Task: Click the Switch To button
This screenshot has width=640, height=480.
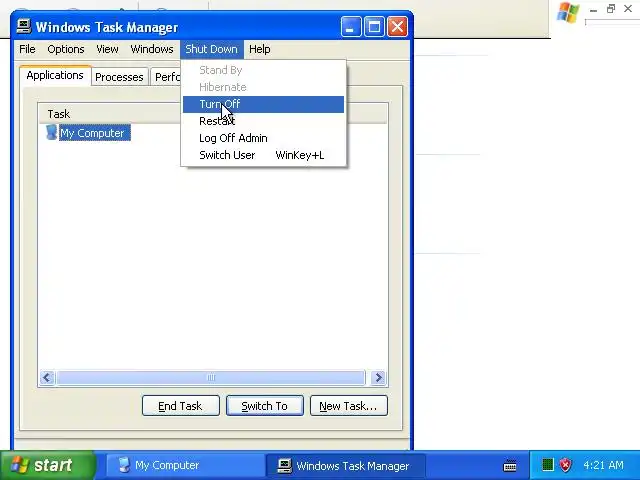Action: point(264,406)
